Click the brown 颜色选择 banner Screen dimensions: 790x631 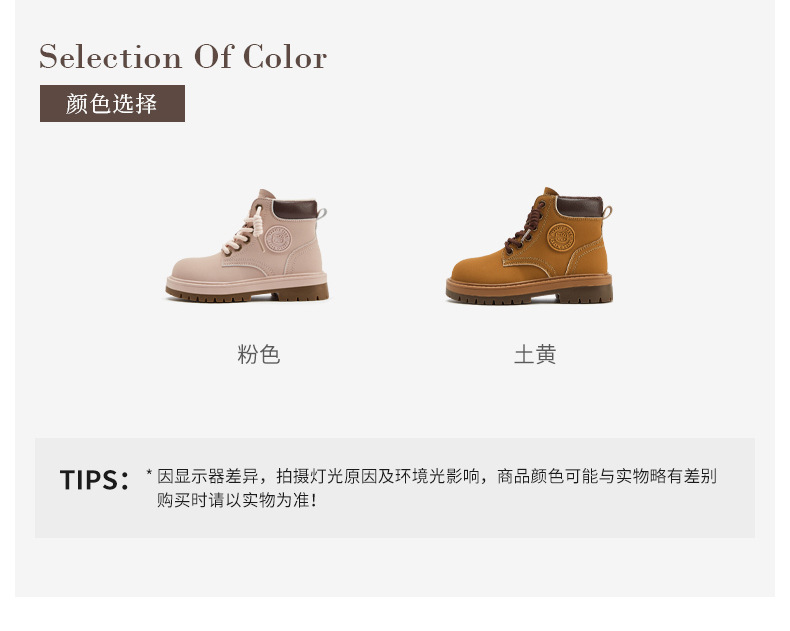click(112, 104)
